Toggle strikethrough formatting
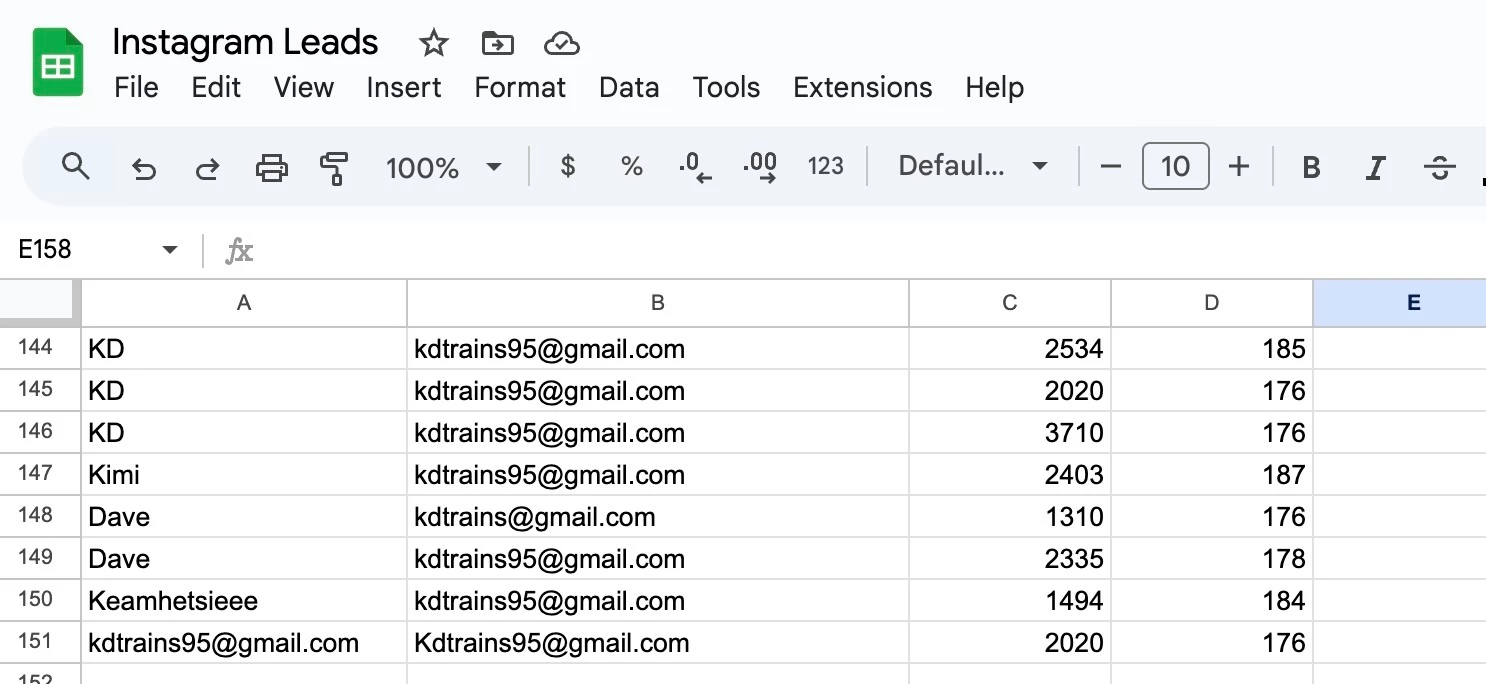 (1439, 167)
